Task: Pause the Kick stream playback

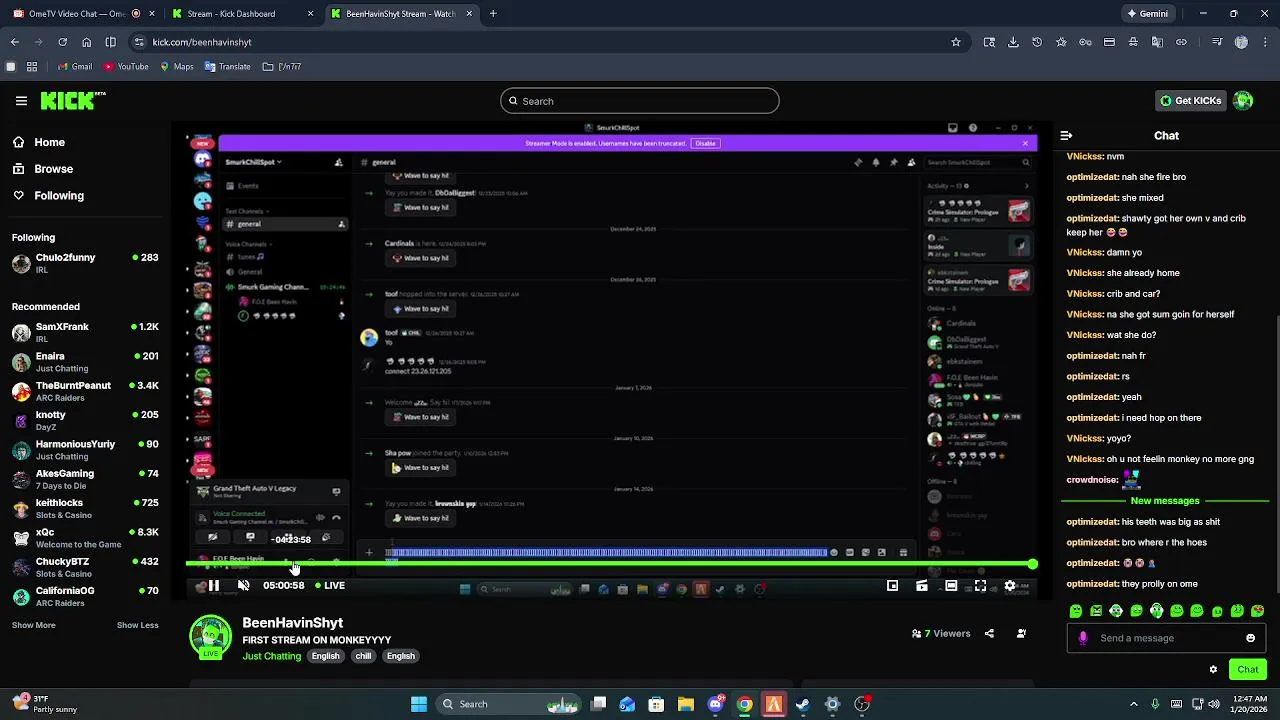Action: pyautogui.click(x=213, y=586)
